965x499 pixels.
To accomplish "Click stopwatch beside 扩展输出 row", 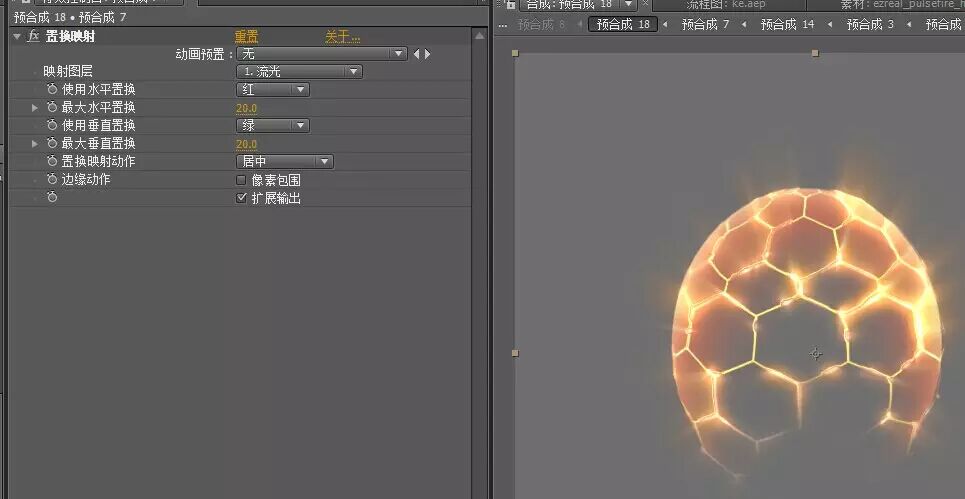I will (x=52, y=198).
